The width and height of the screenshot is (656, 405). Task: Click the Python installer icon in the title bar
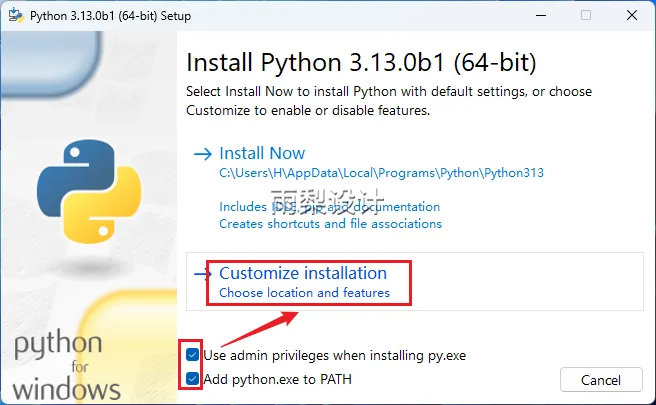point(16,15)
